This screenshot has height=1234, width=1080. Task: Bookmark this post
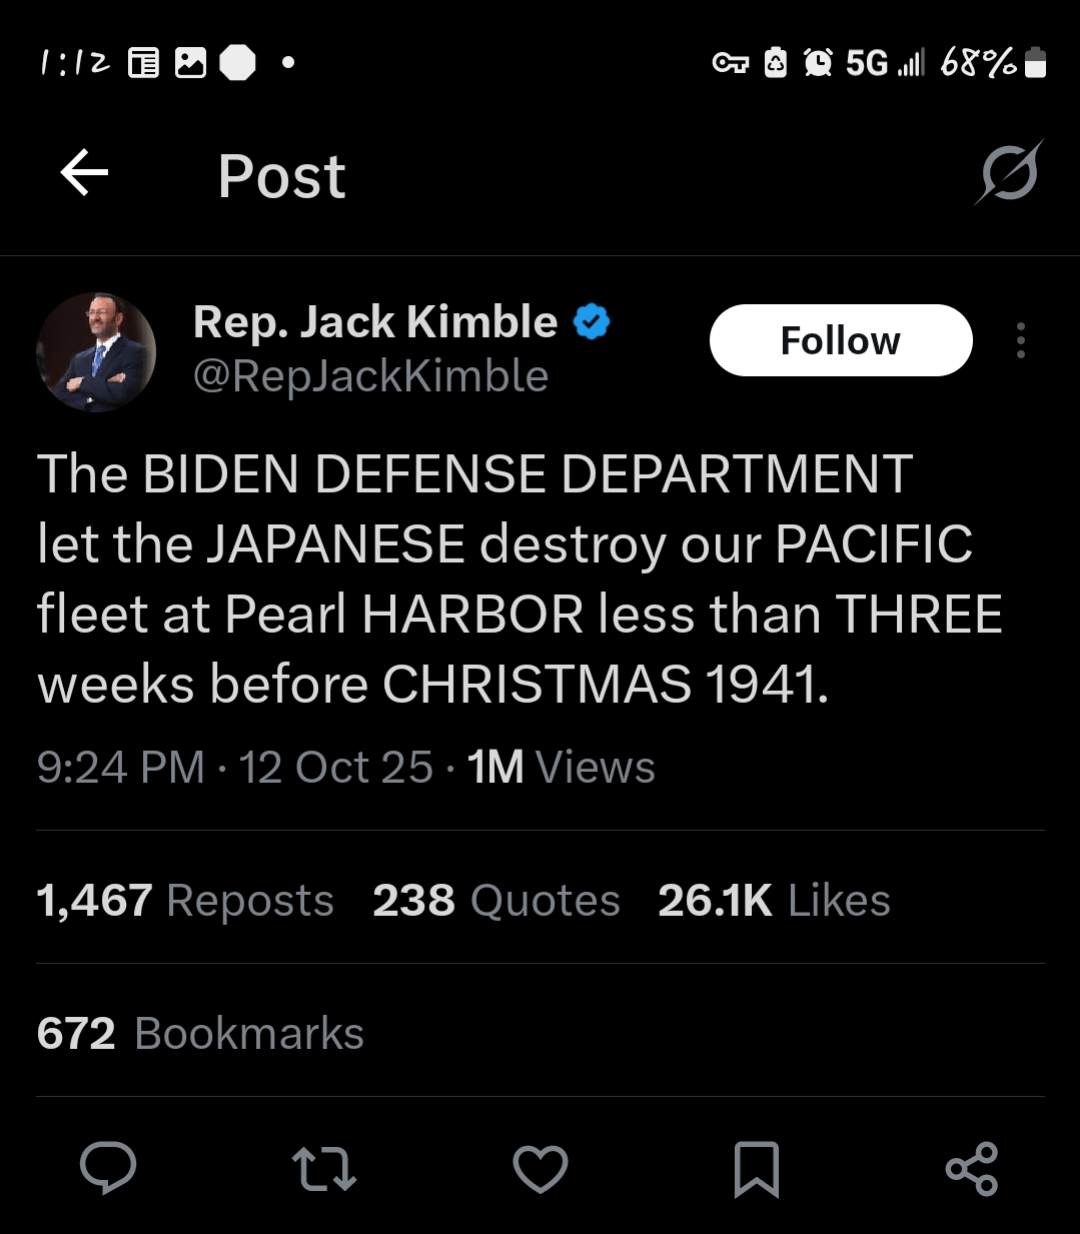[756, 1168]
